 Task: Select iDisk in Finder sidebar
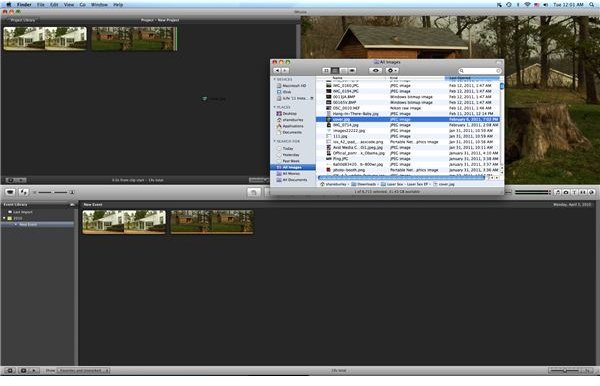point(284,92)
